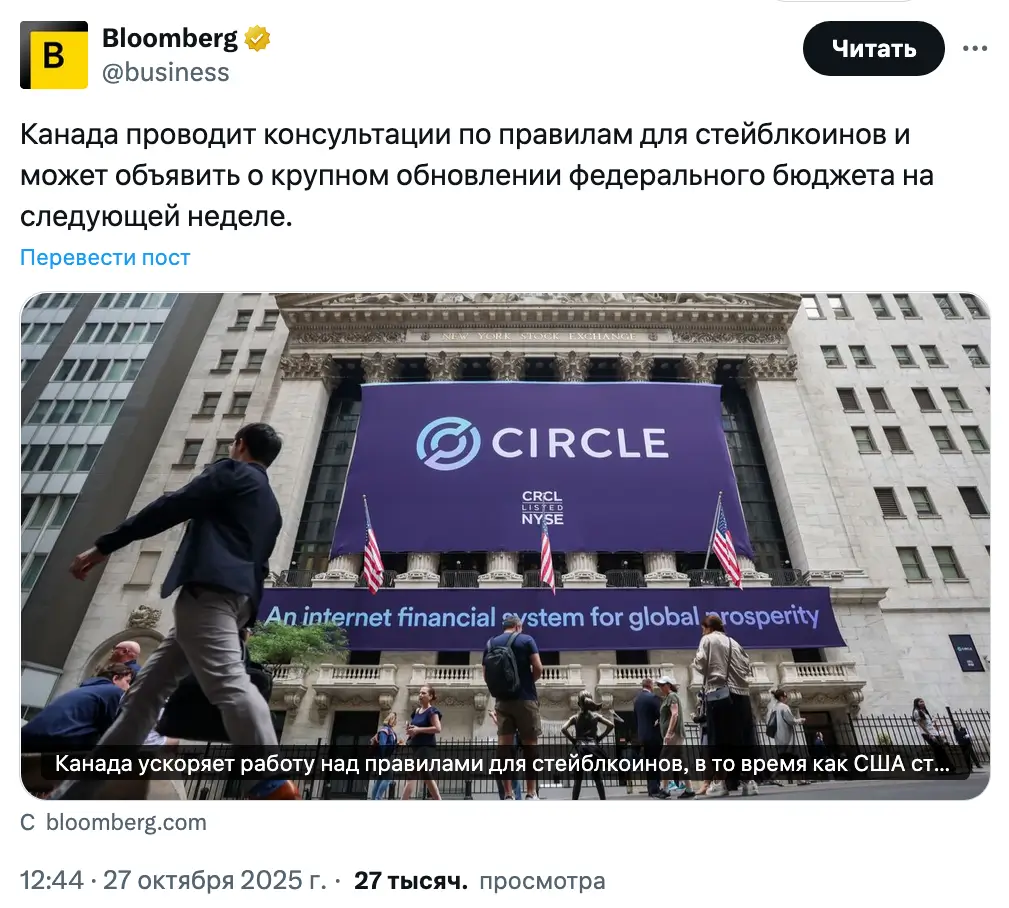1009x908 pixels.
Task: Click the CIRCLE wordmark on the purple banner
Action: pos(576,442)
